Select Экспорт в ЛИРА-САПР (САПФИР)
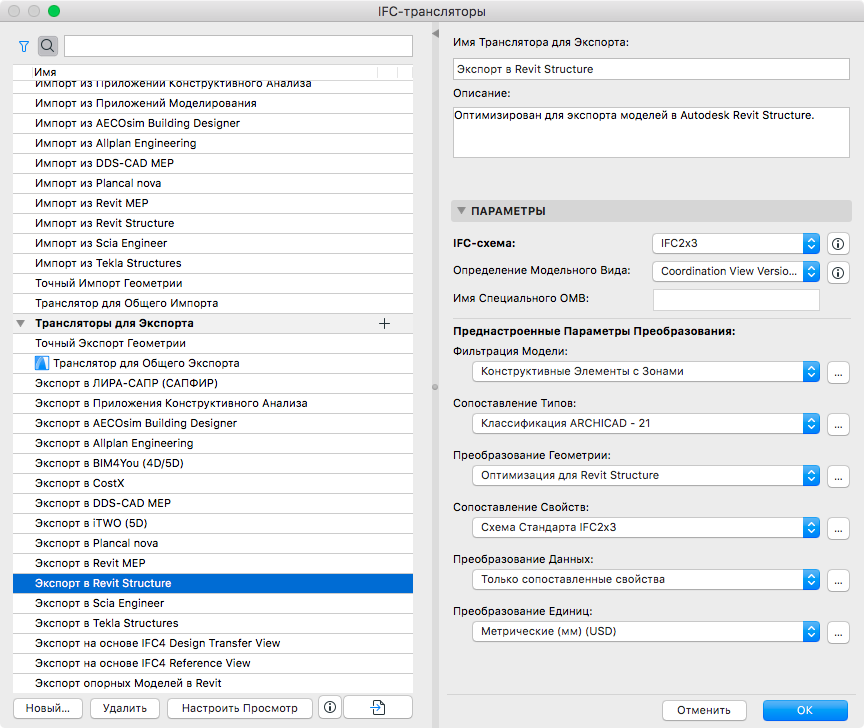The height and width of the screenshot is (728, 864). (x=213, y=384)
